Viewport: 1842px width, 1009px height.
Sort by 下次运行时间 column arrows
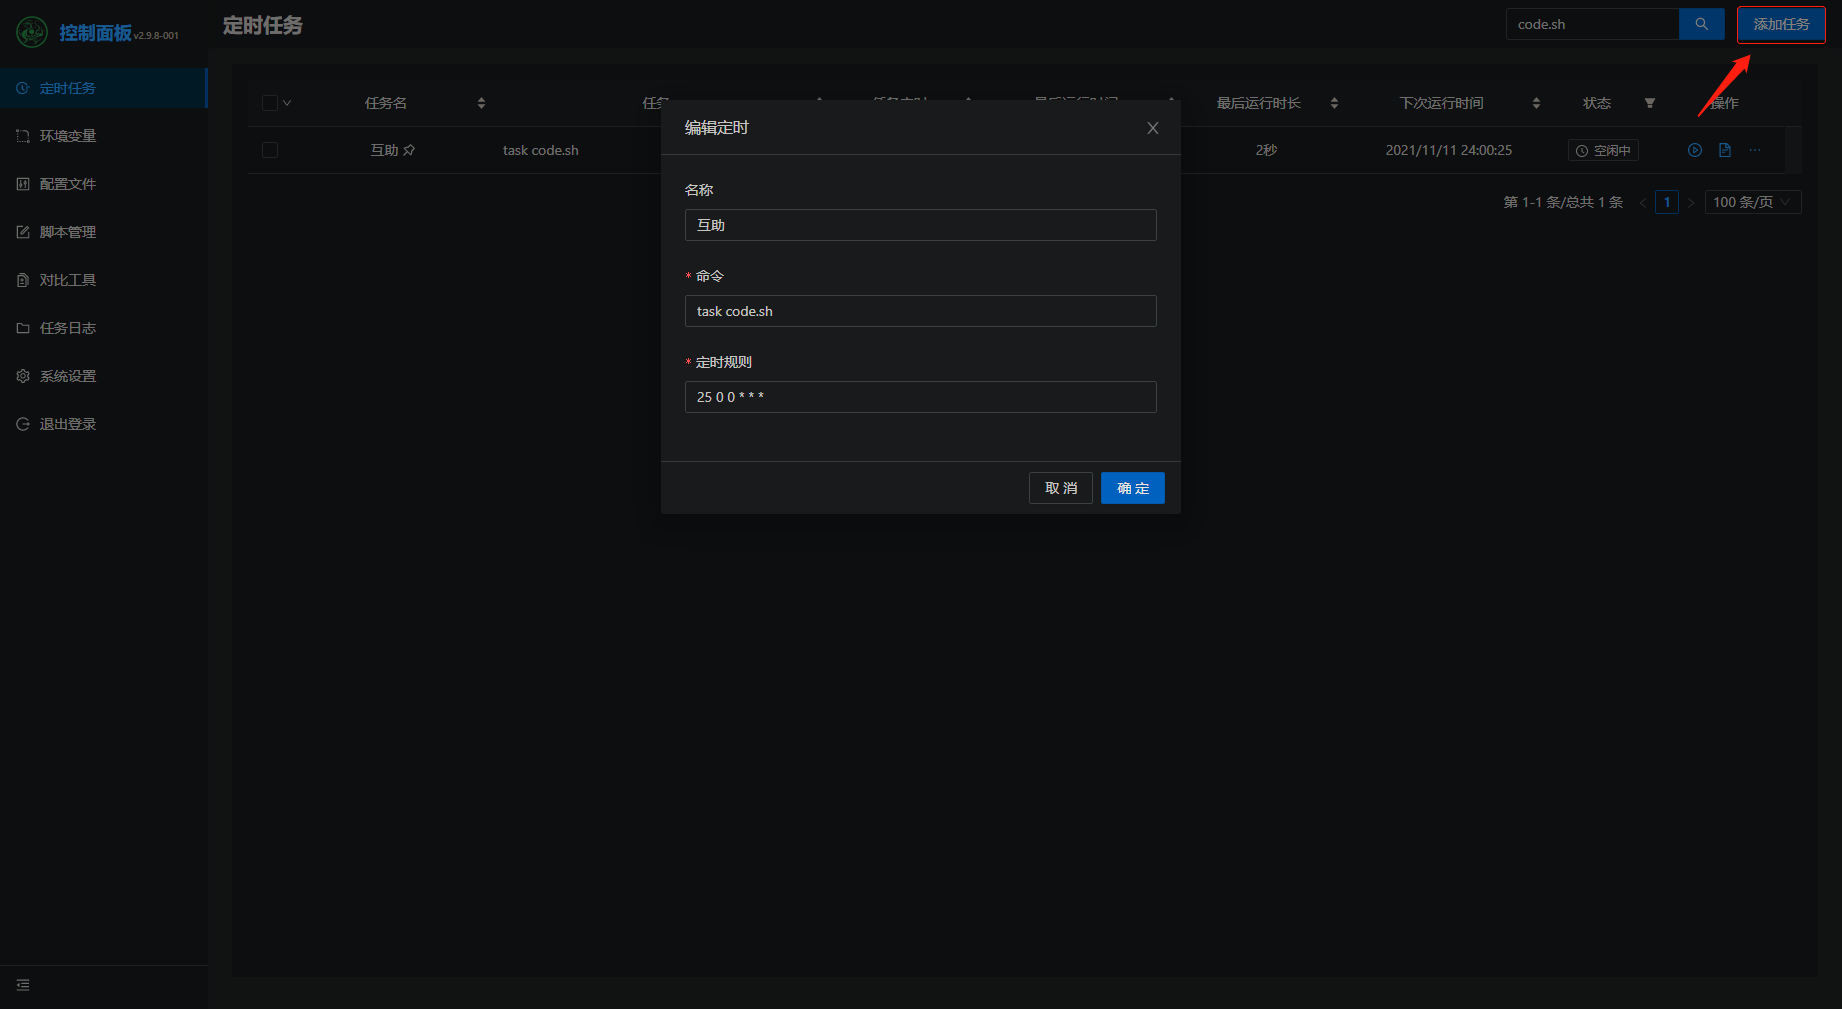[x=1536, y=103]
